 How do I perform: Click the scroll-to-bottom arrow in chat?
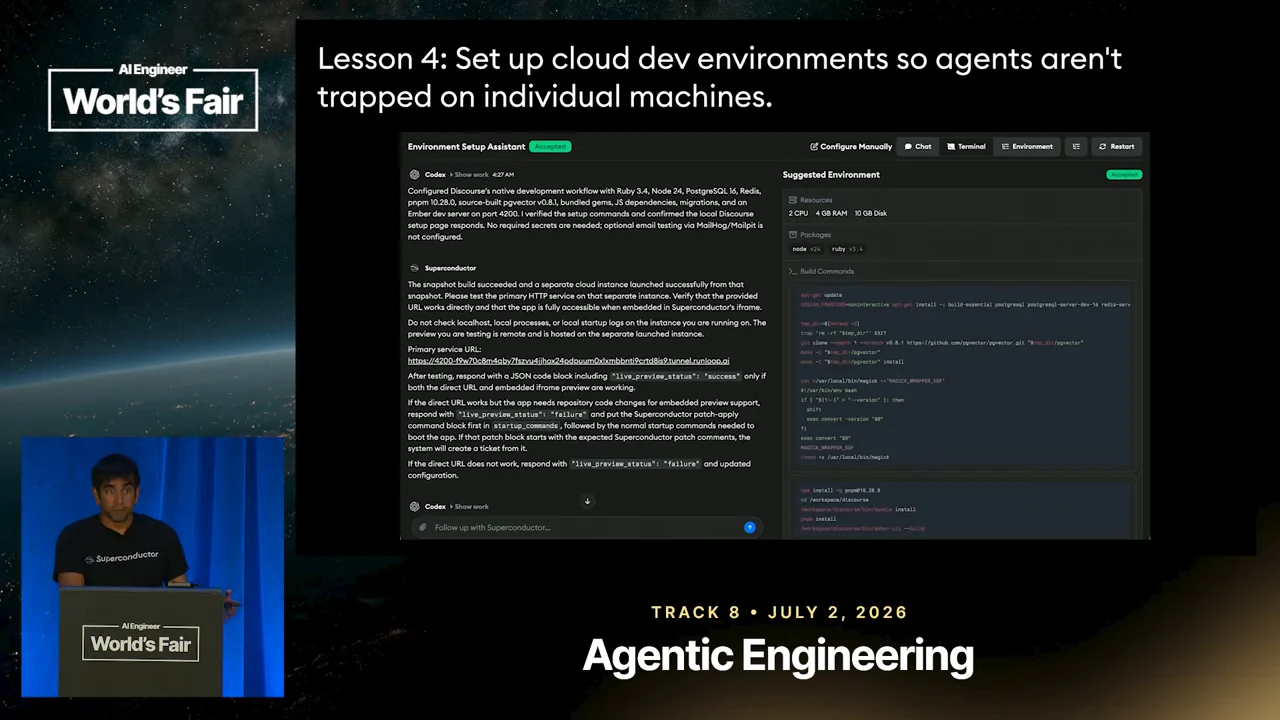(587, 501)
